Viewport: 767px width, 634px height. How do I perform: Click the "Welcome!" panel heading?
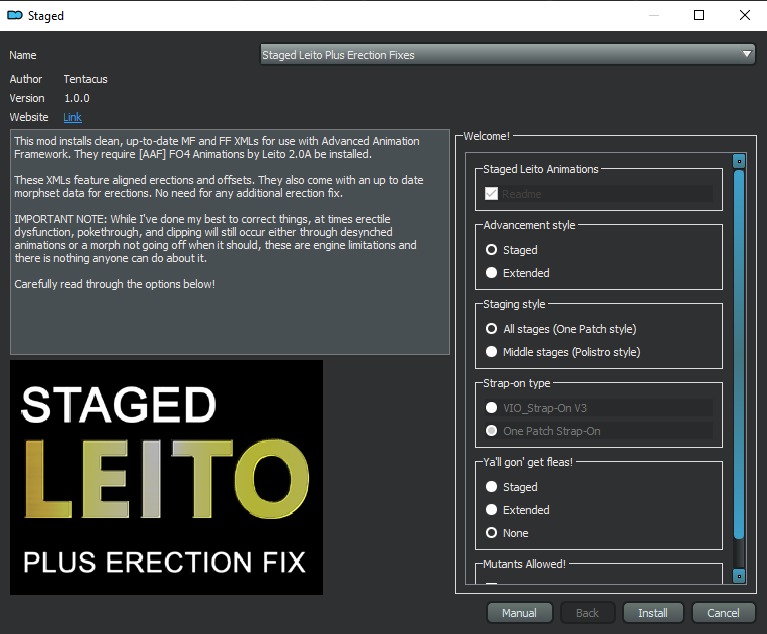pos(486,136)
